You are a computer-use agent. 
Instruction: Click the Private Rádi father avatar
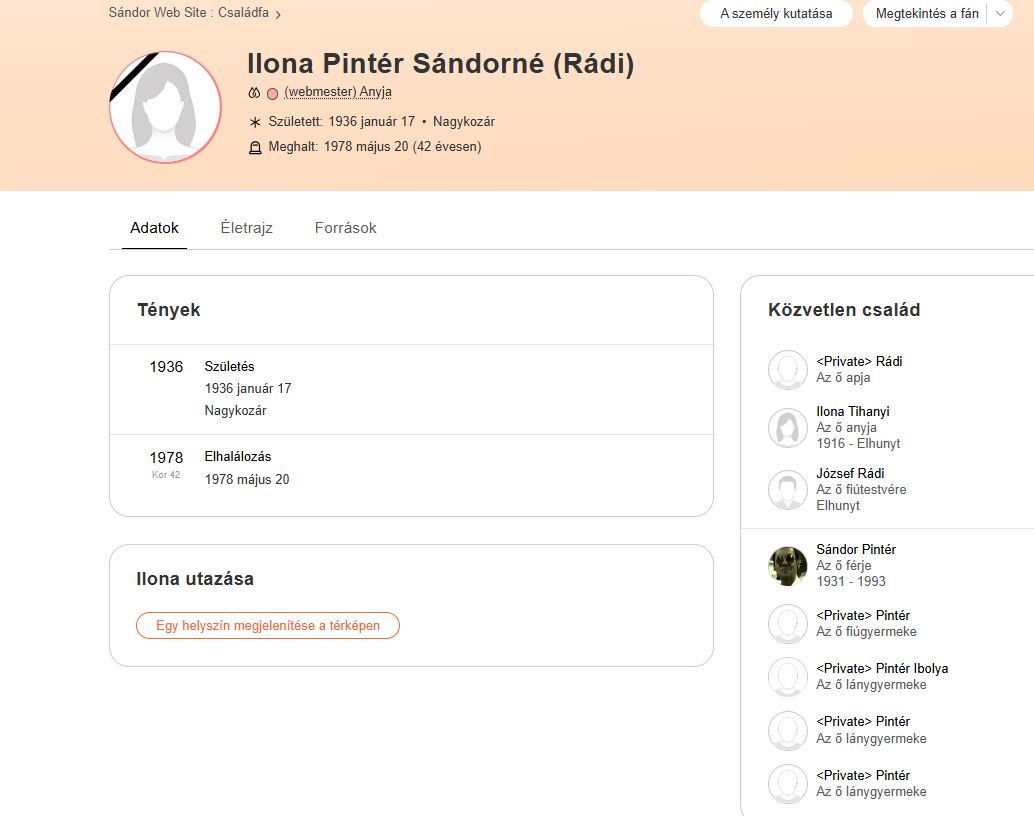tap(788, 370)
